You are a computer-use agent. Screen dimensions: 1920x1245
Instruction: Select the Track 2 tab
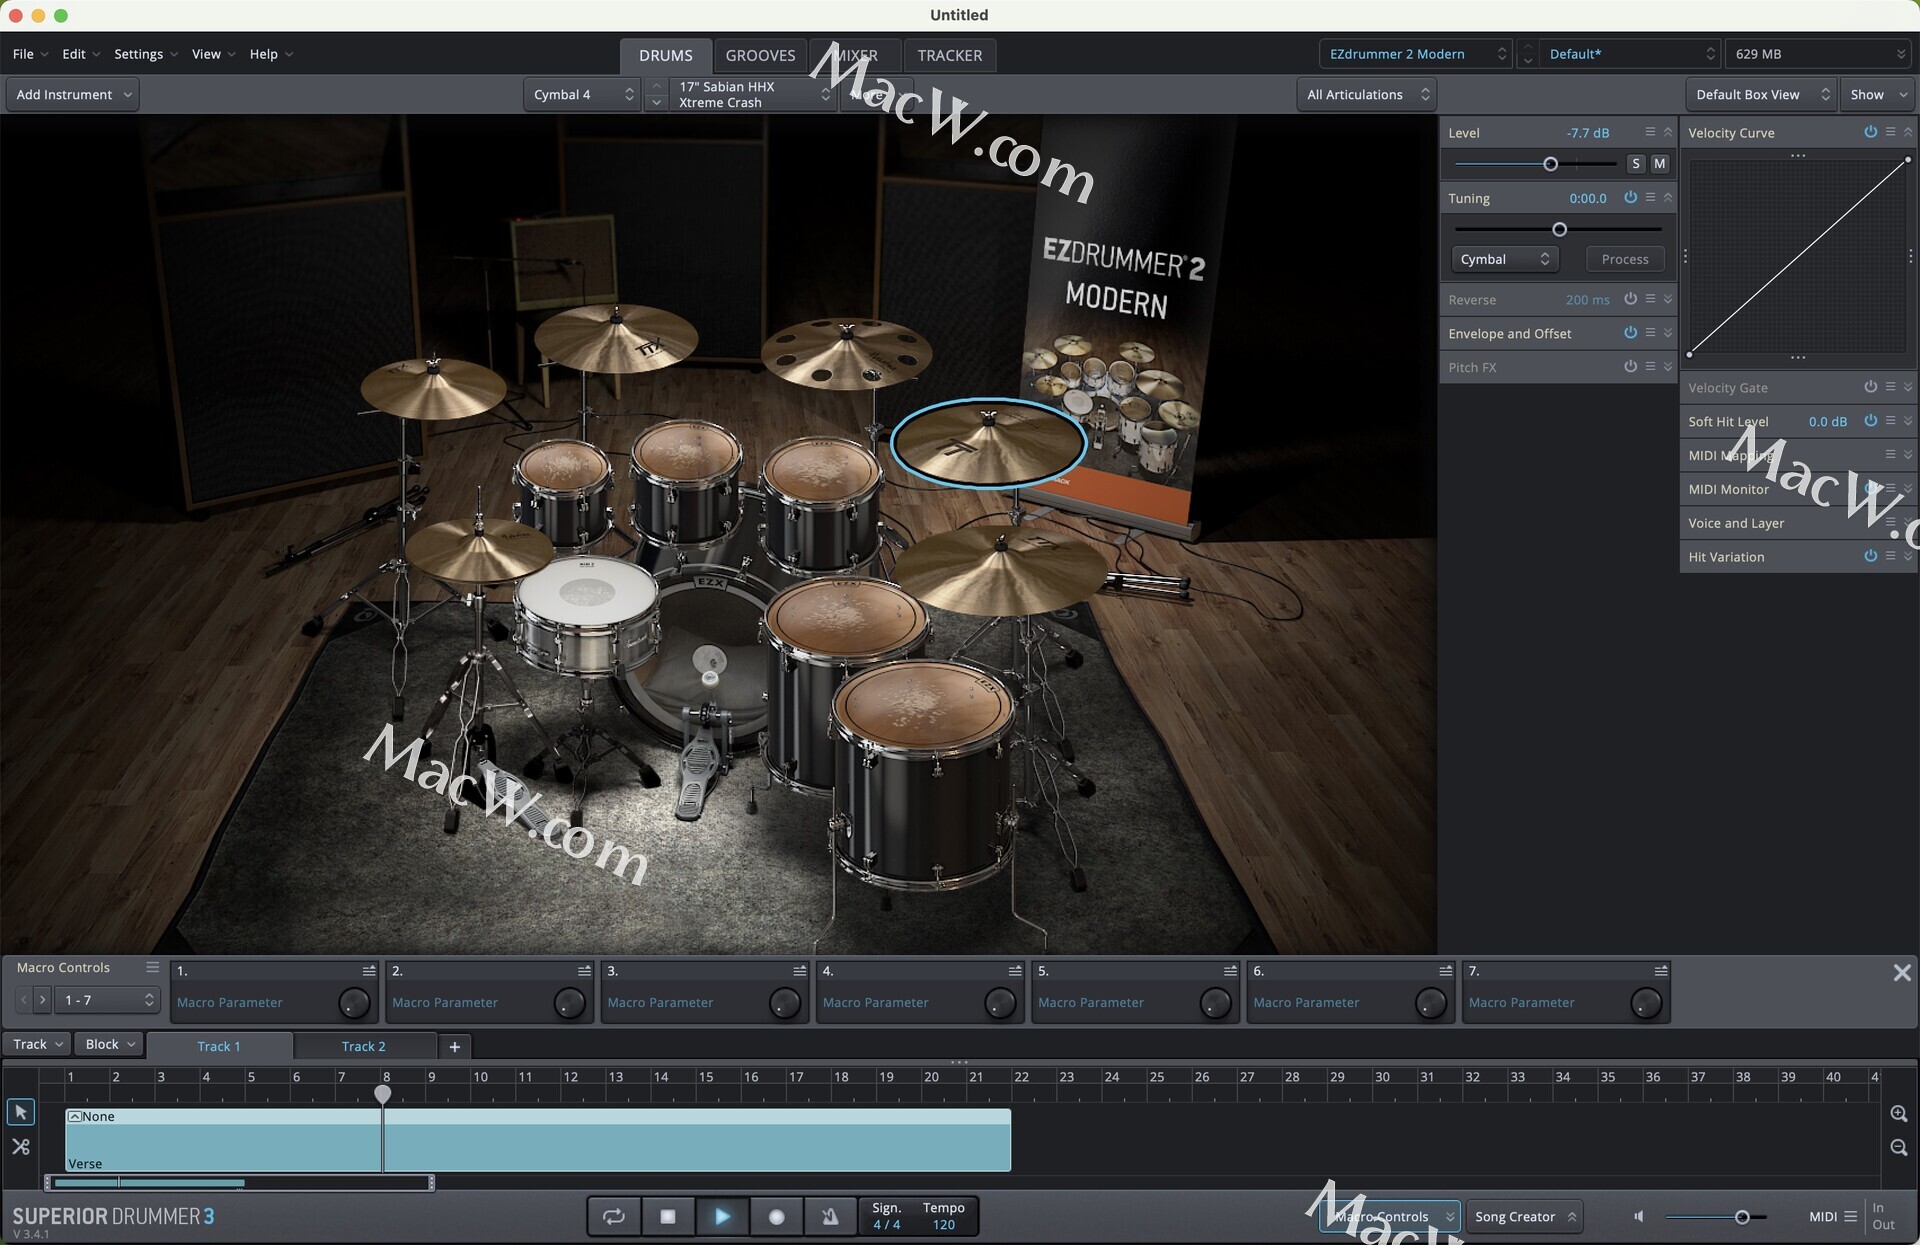click(363, 1046)
